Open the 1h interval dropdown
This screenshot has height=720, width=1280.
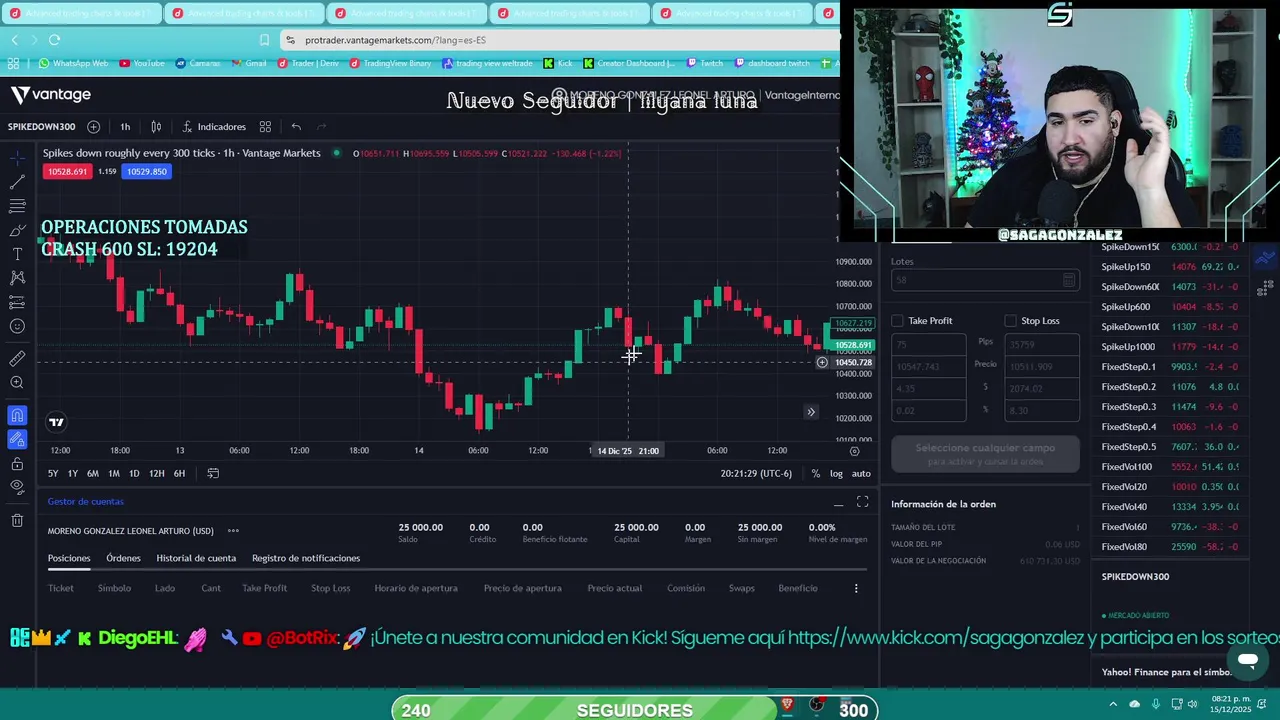tap(125, 127)
